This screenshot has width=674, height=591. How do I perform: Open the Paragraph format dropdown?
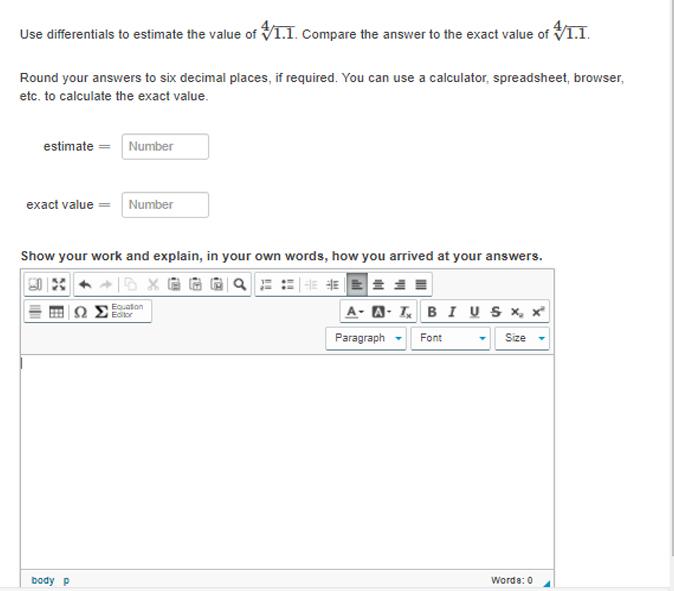coord(366,338)
